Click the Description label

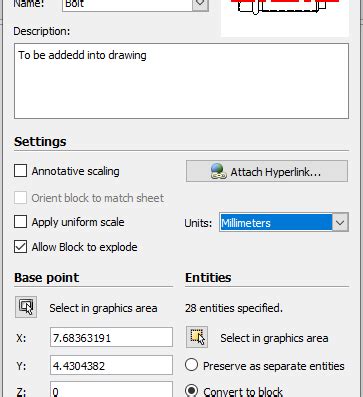pos(42,31)
